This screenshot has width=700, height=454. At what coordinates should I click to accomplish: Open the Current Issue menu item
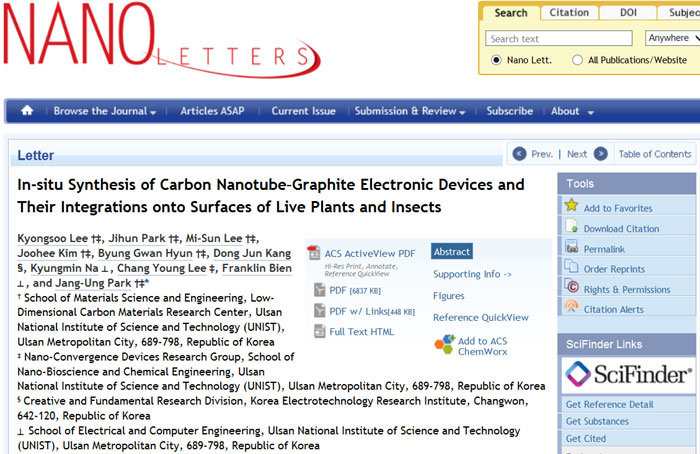point(303,111)
